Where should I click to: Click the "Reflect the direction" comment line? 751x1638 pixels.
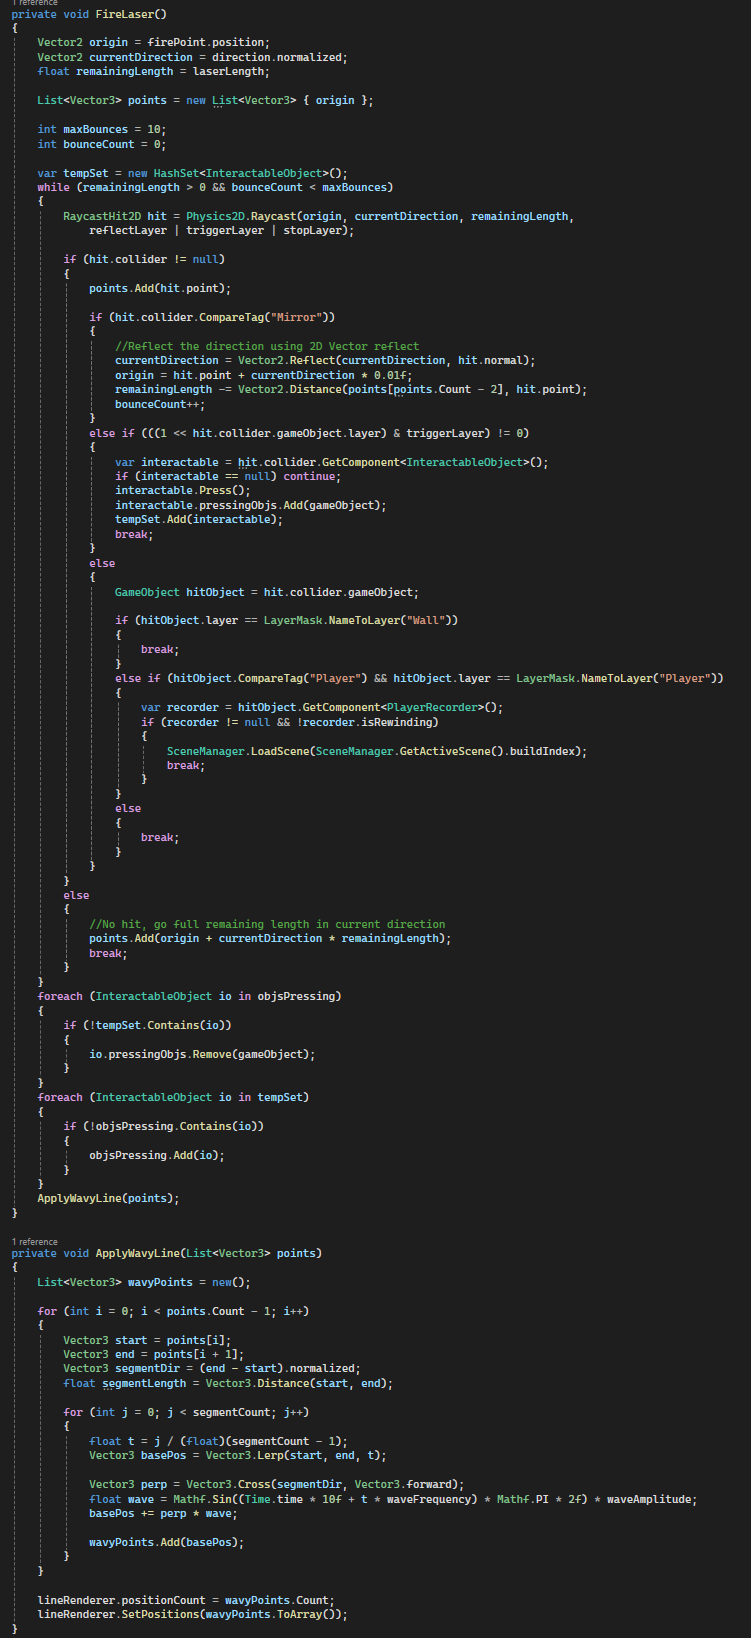tap(266, 346)
